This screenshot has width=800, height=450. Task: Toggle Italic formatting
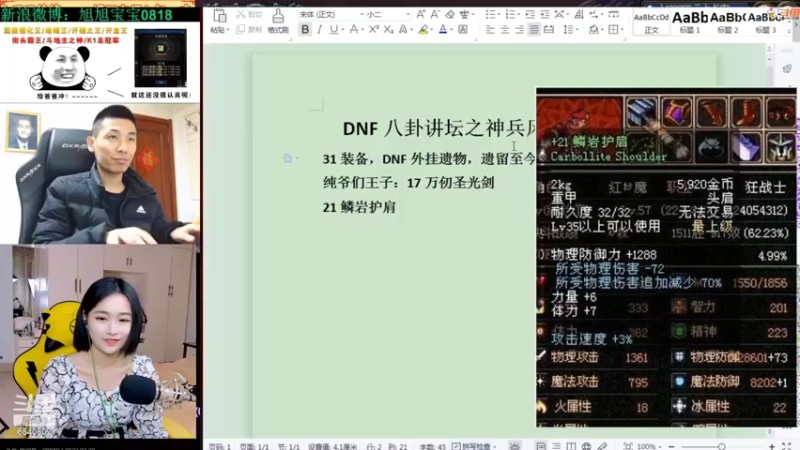(x=319, y=30)
